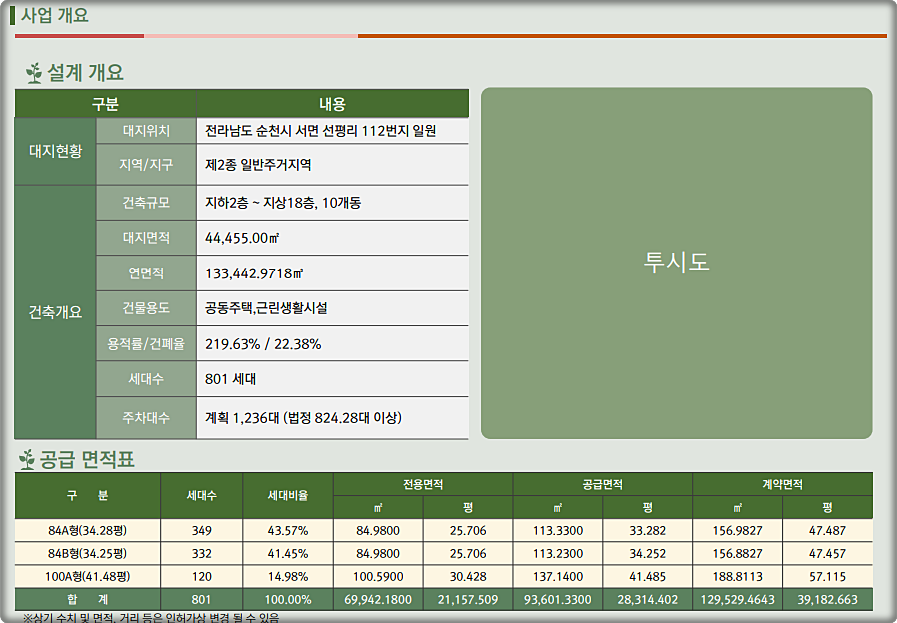Click the 투시도 perspective image placeholder
897x623 pixels.
(676, 263)
